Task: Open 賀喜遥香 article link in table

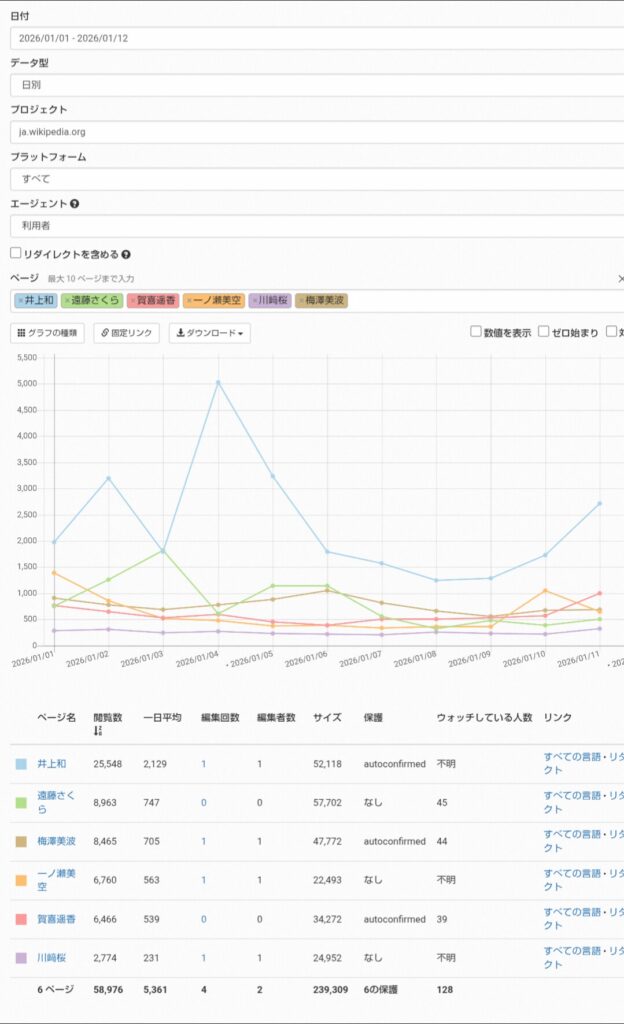Action: click(x=56, y=919)
